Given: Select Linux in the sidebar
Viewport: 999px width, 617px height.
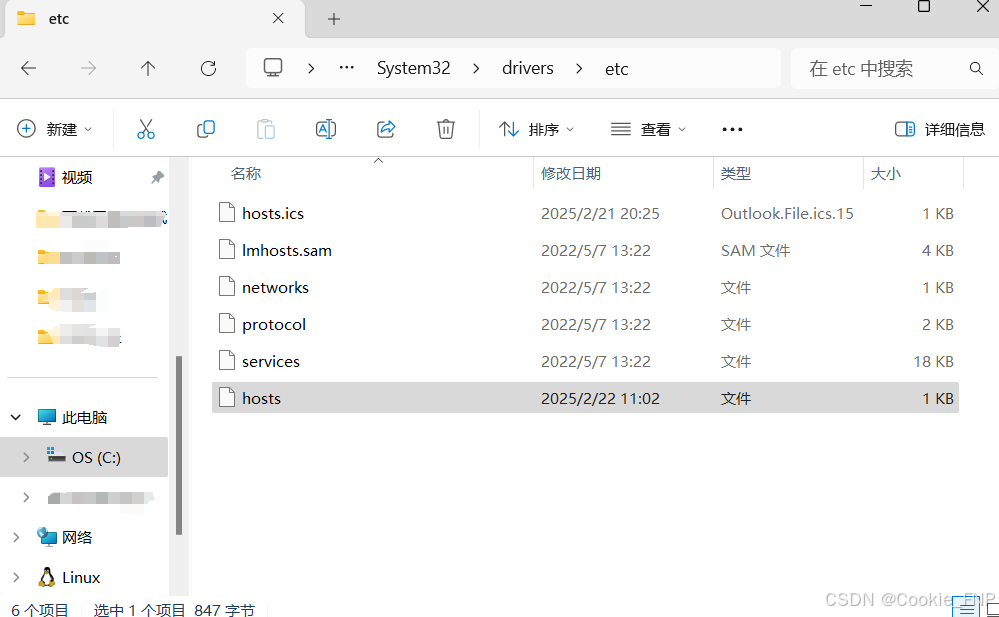Looking at the screenshot, I should click(x=80, y=577).
